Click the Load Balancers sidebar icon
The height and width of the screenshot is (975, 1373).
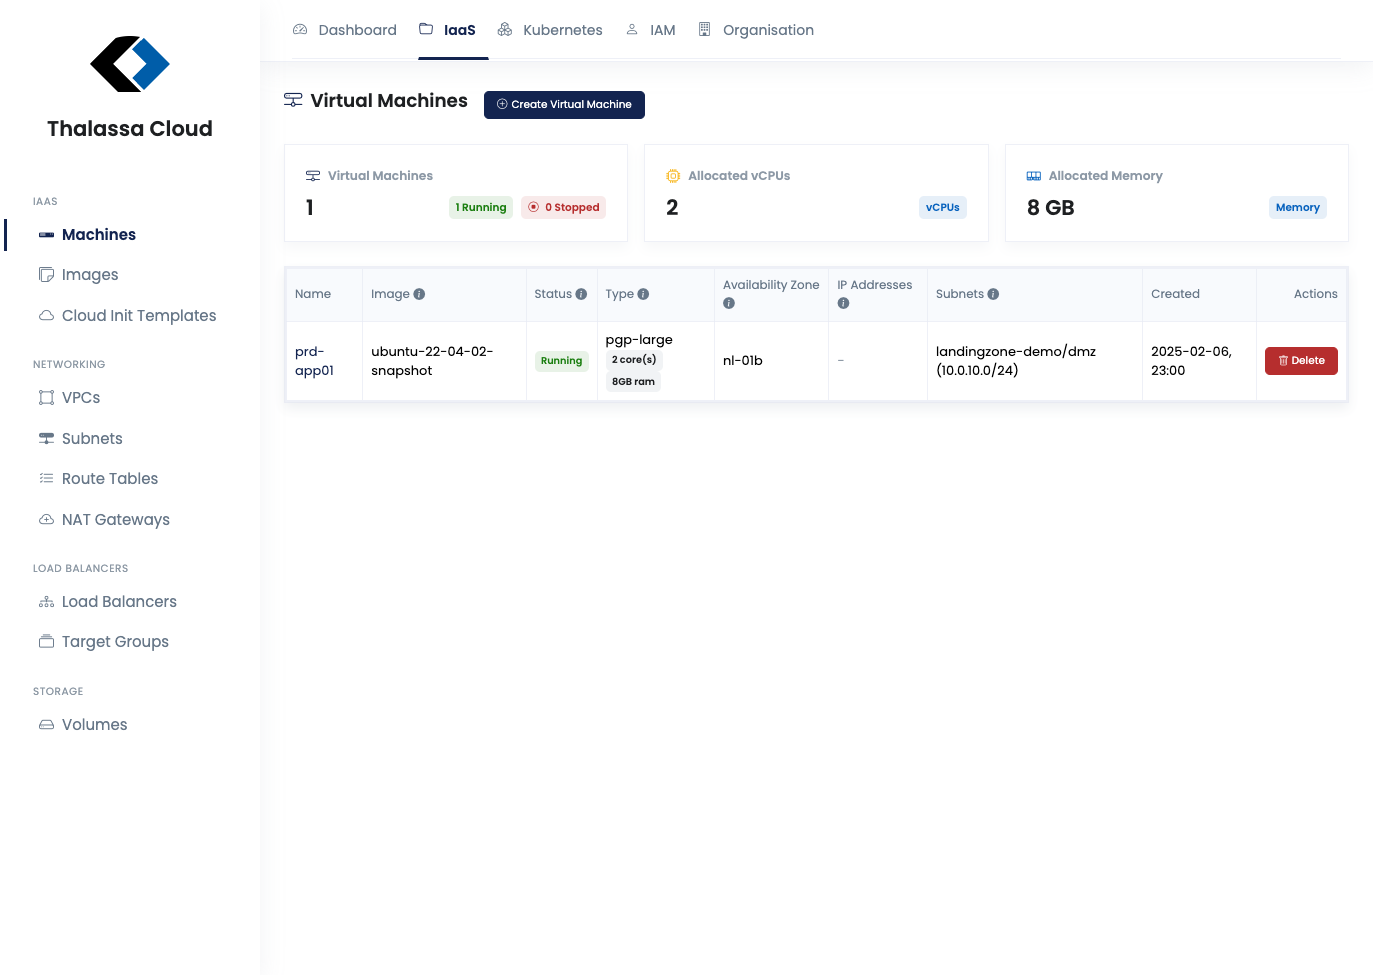[46, 602]
